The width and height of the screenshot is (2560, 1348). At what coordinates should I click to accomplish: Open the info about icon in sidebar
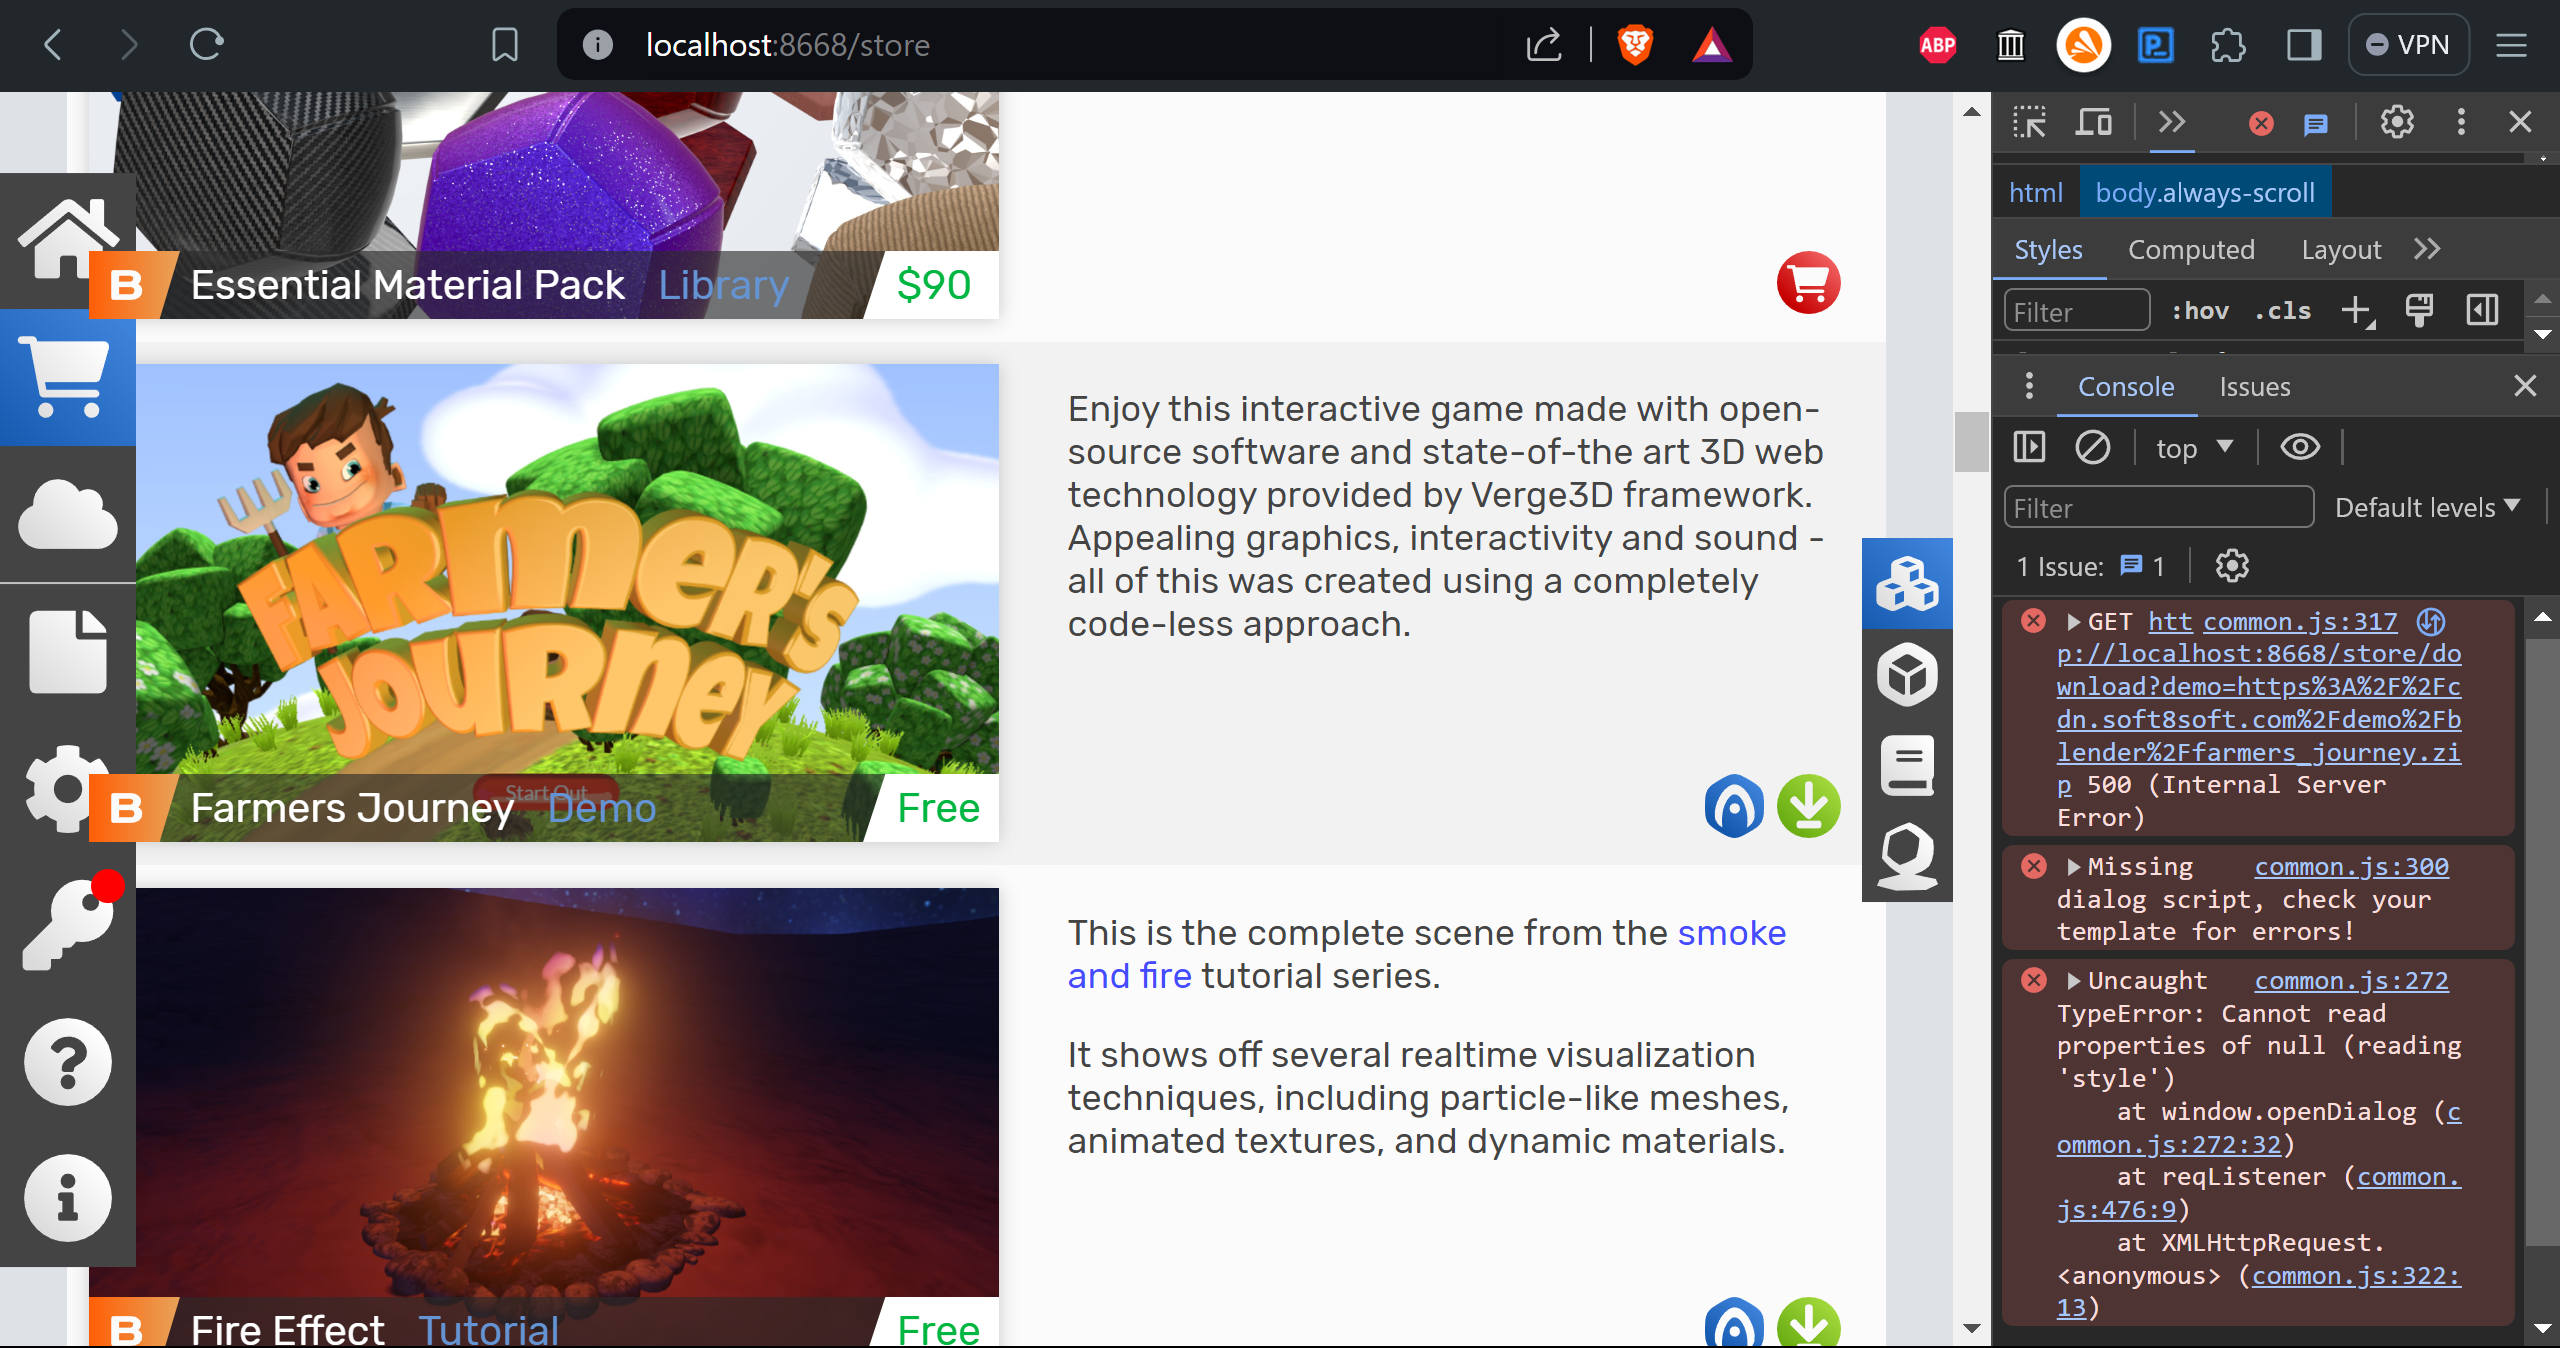click(x=67, y=1198)
